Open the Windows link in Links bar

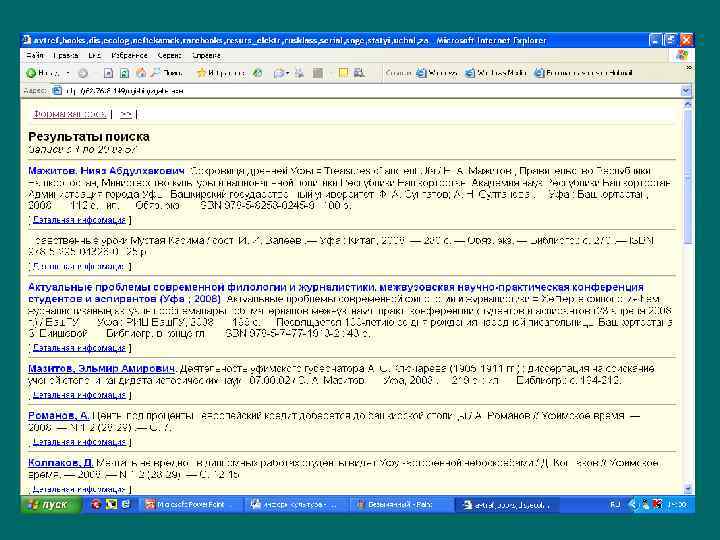[x=437, y=73]
